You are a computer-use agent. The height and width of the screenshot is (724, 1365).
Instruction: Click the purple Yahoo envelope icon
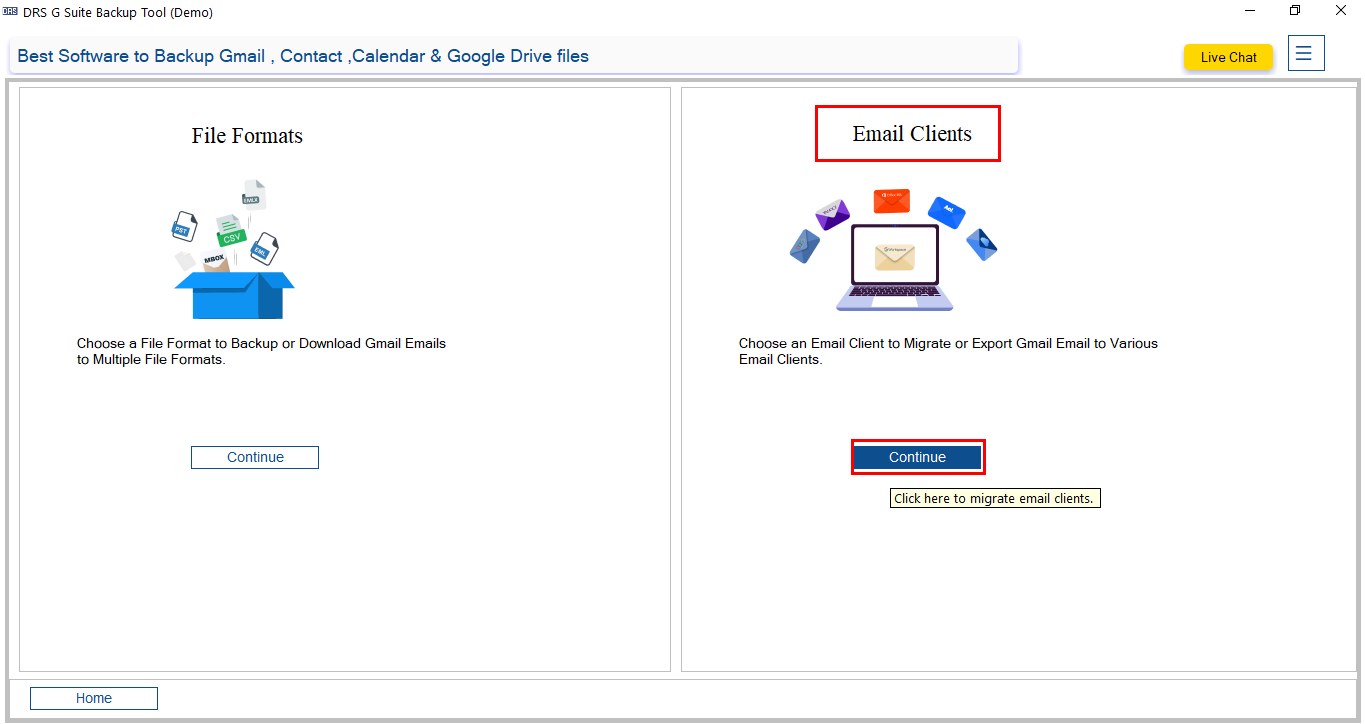point(832,214)
